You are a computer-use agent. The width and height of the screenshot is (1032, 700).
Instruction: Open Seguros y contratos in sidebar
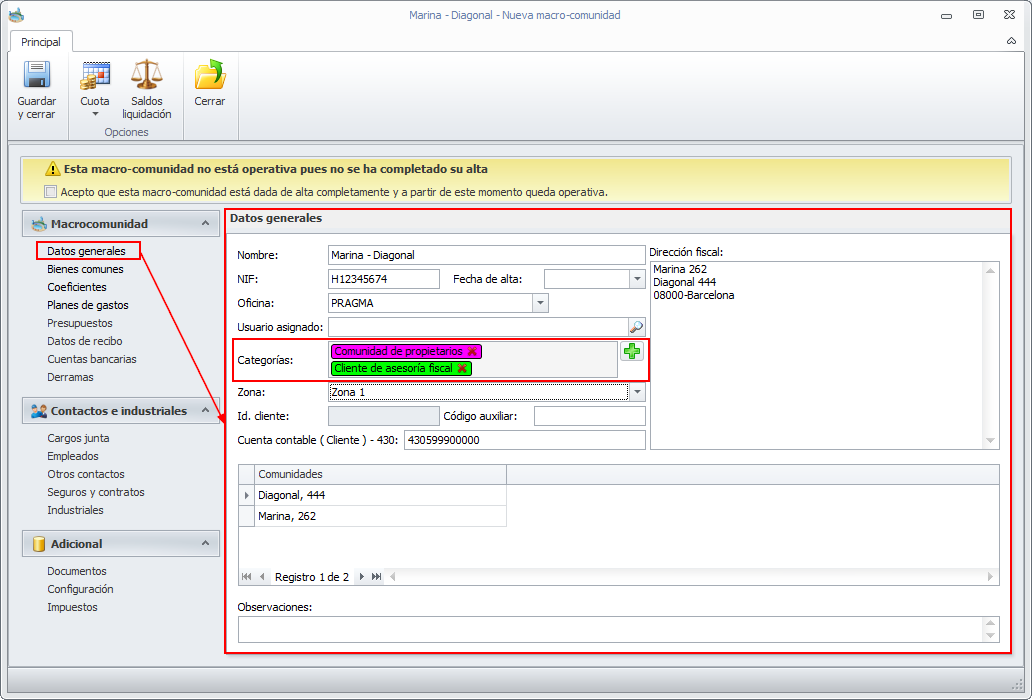[96, 492]
